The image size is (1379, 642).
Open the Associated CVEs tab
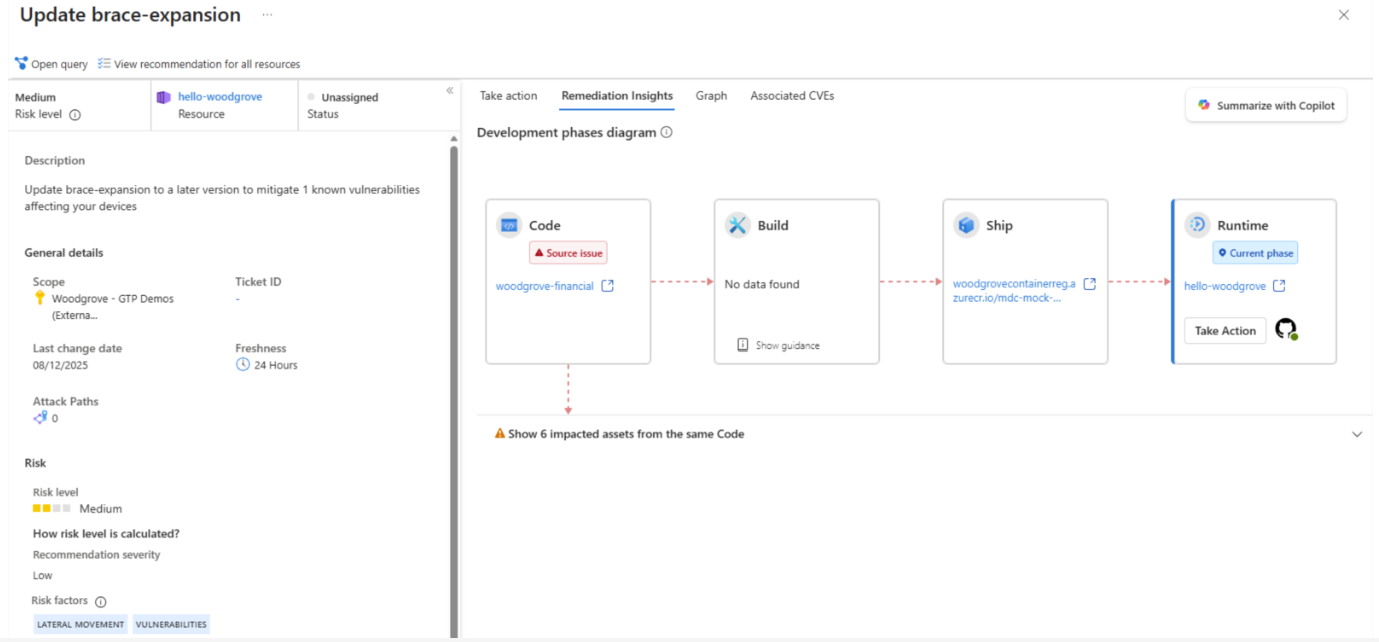click(792, 96)
